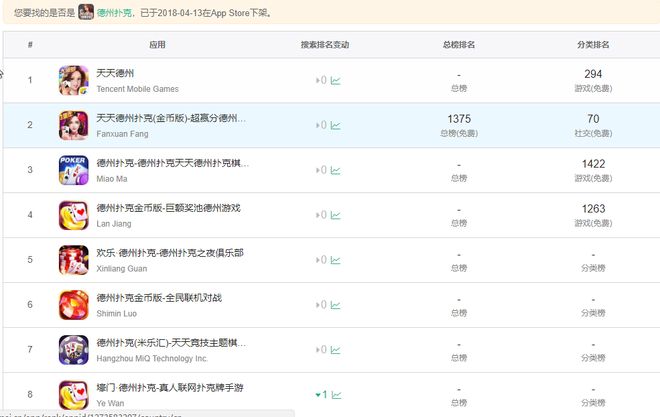660x417 pixels.
Task: Click the developer name Tencent Mobile Games
Action: click(x=138, y=89)
